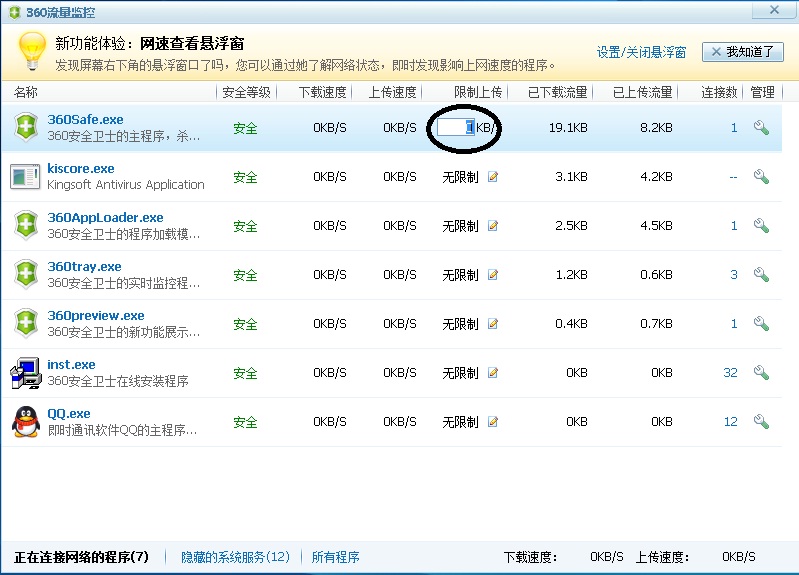
Task: Click the light bulb tip icon
Action: click(32, 50)
